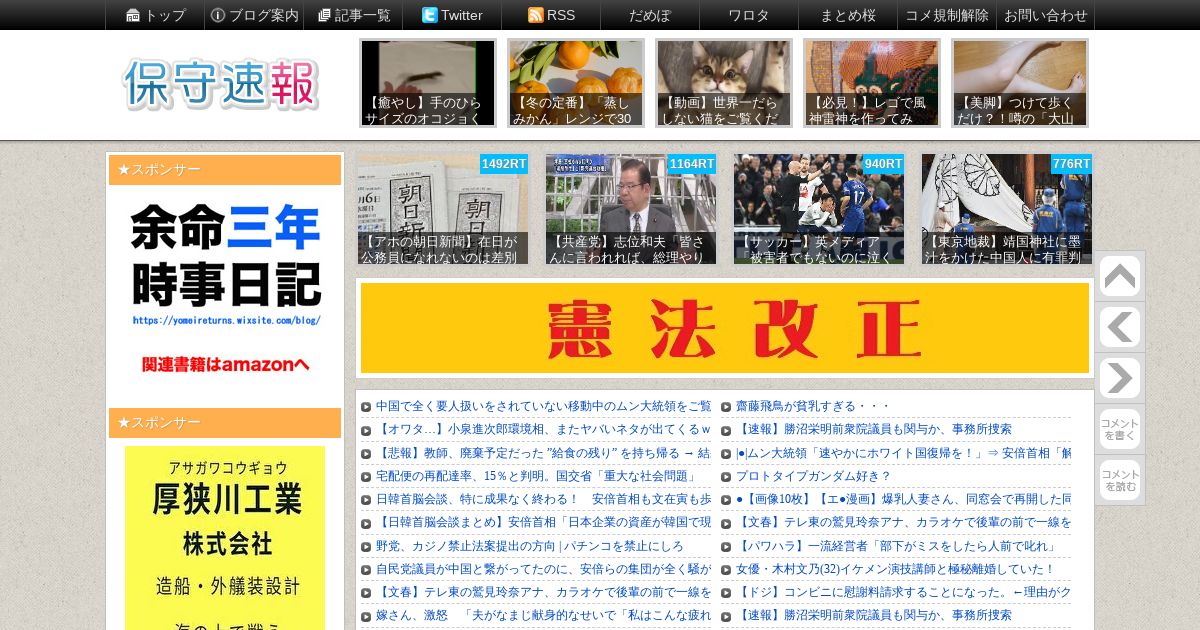Screen dimensions: 1200x630
Task: Click the コメントを書く side button
Action: click(x=1119, y=429)
